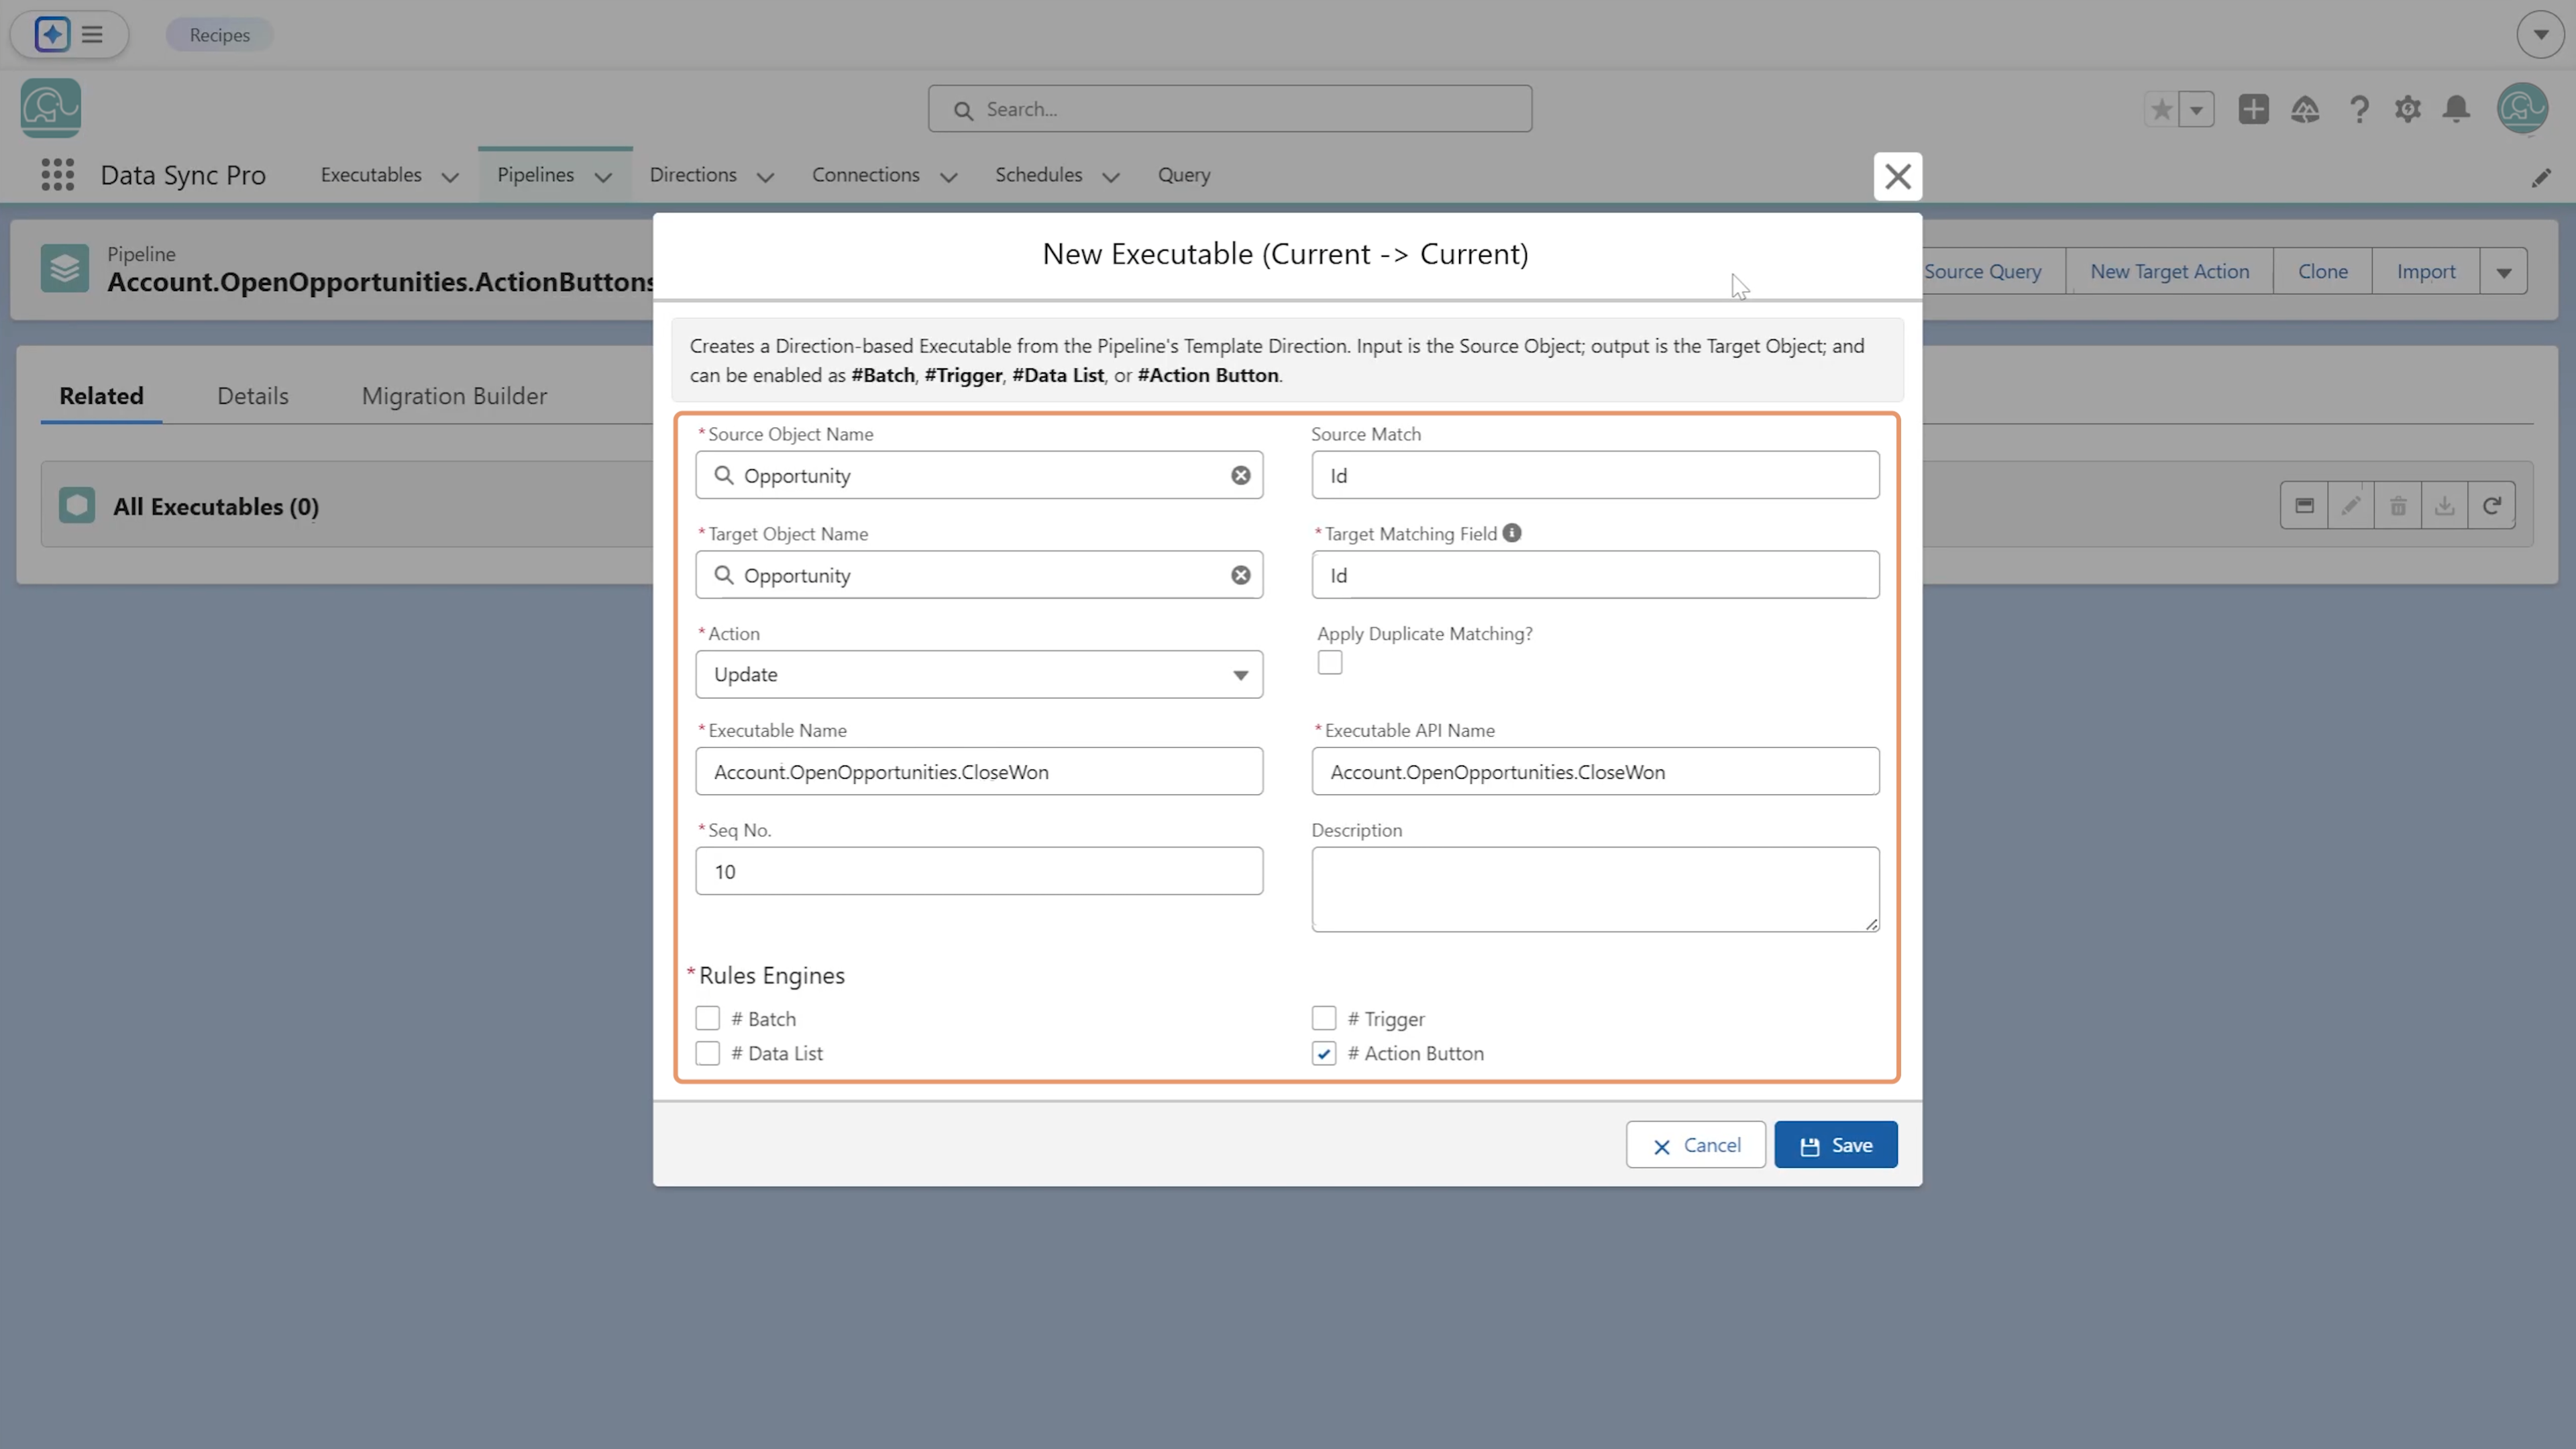Focus the global Search field
Viewport: 2576px width, 1449px height.
(1229, 109)
